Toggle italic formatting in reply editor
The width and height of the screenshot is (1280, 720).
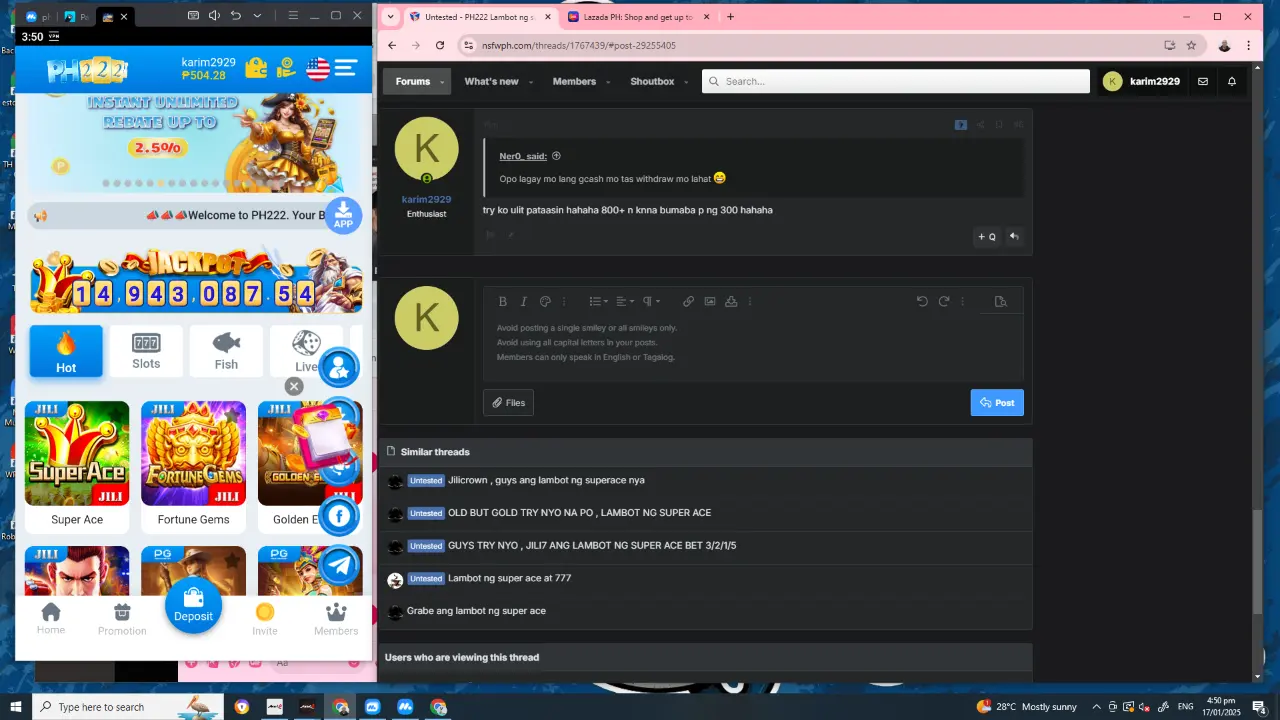(x=523, y=301)
